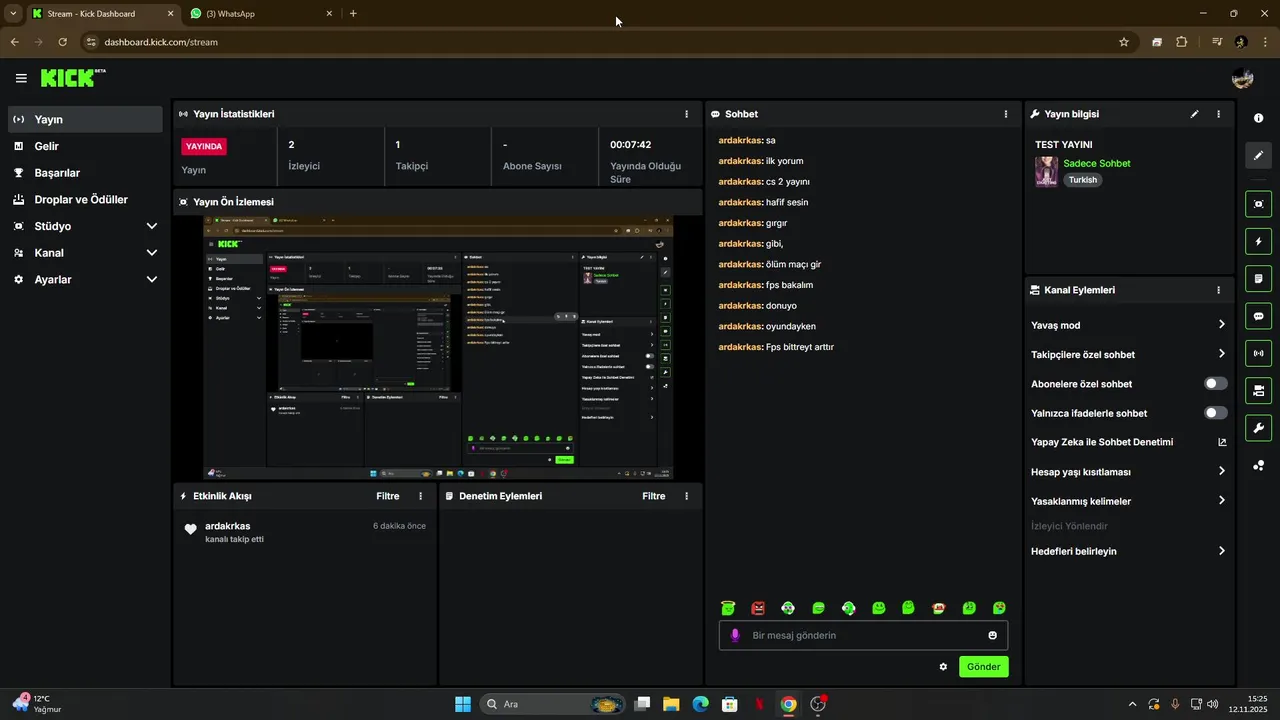Open the three-dot menu of Etkinlik Akışı panel
This screenshot has height=720, width=1280.
click(x=420, y=496)
